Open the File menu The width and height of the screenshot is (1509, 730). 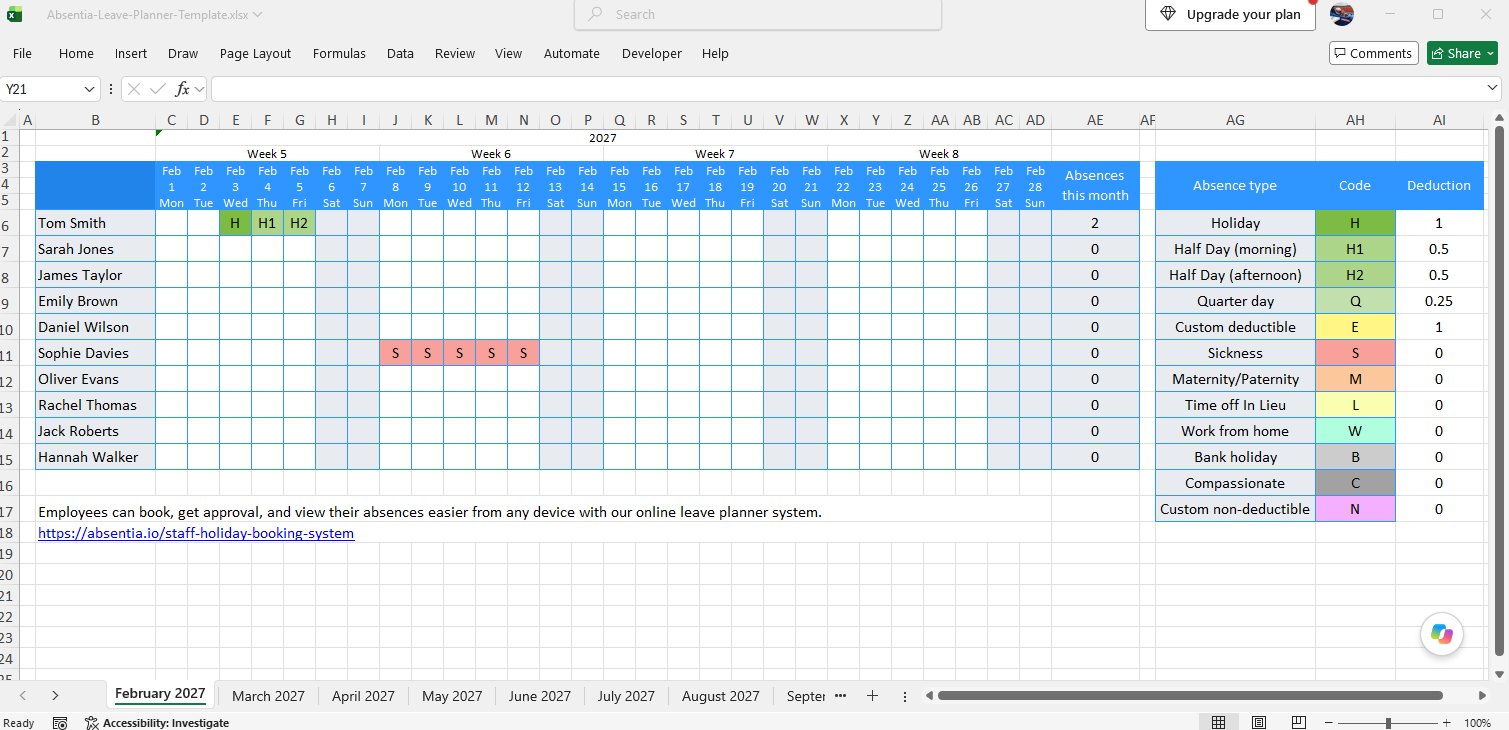click(22, 54)
